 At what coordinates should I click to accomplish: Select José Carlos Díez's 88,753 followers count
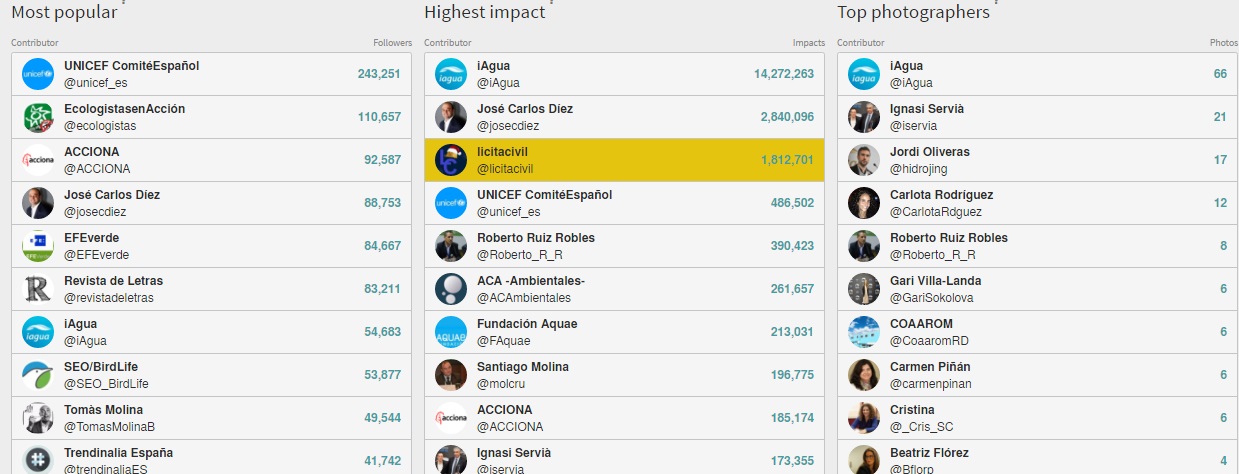[379, 203]
